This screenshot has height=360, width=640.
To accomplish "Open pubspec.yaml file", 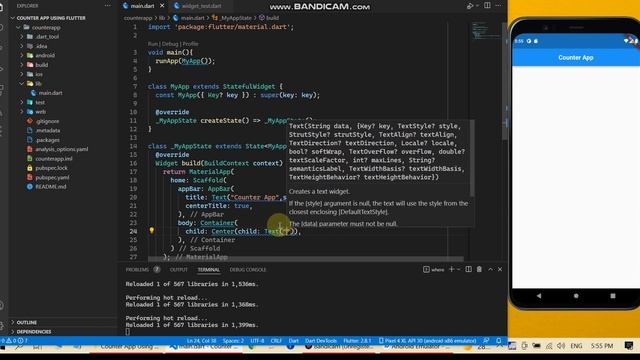I will tap(52, 178).
